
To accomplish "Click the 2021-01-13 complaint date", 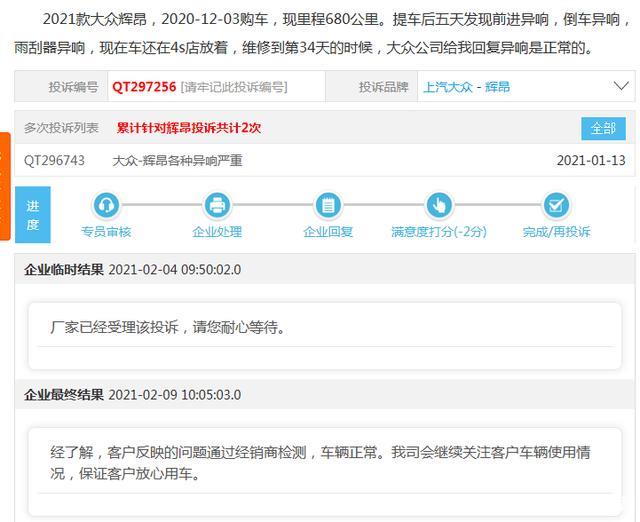I will click(591, 160).
